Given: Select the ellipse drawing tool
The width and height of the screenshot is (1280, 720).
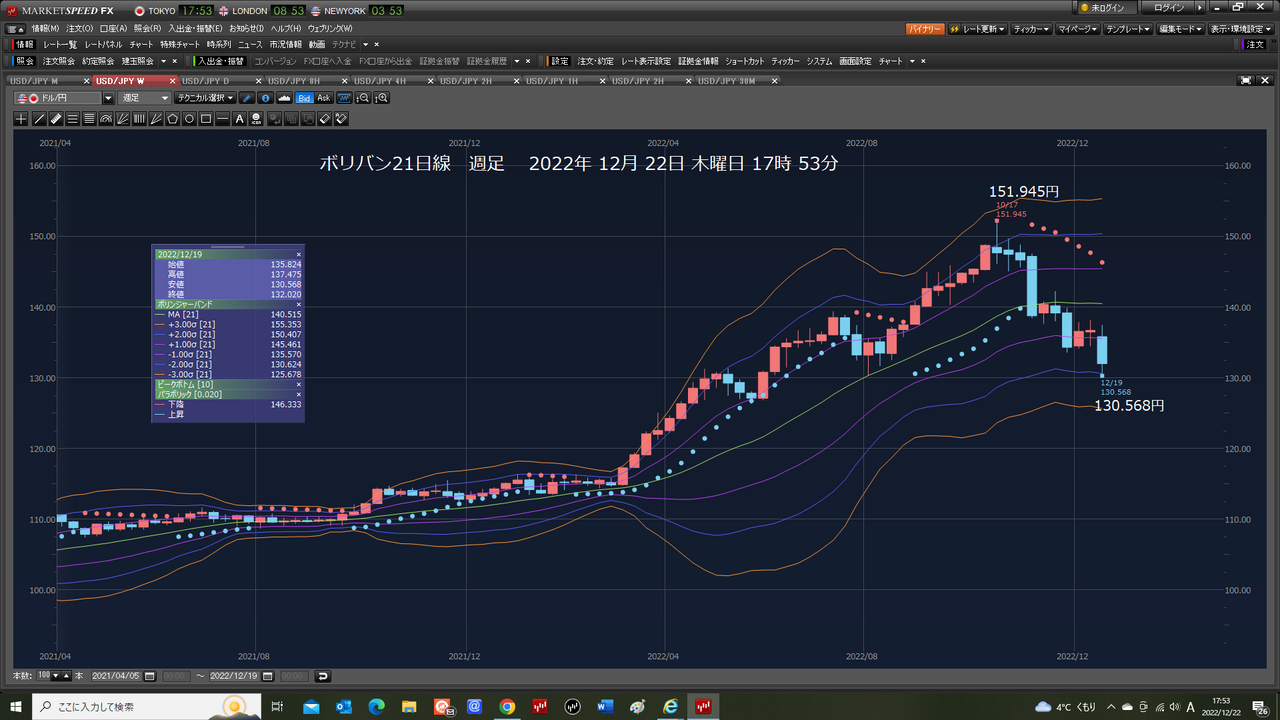Looking at the screenshot, I should coord(189,119).
